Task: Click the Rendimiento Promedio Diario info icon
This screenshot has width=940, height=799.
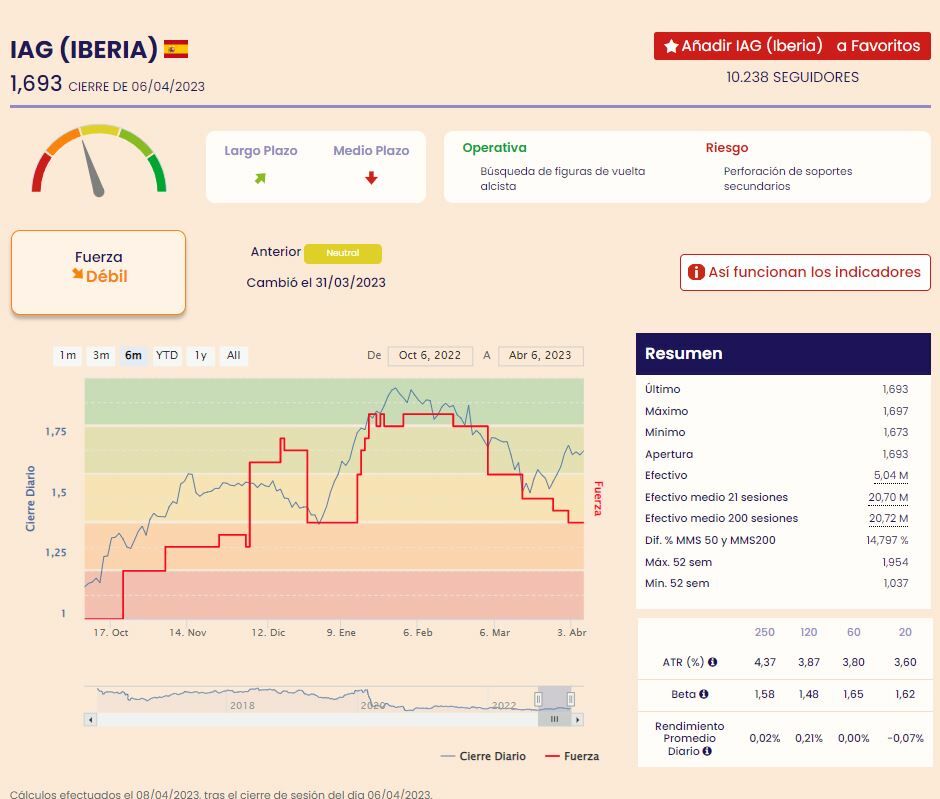Action: 707,751
